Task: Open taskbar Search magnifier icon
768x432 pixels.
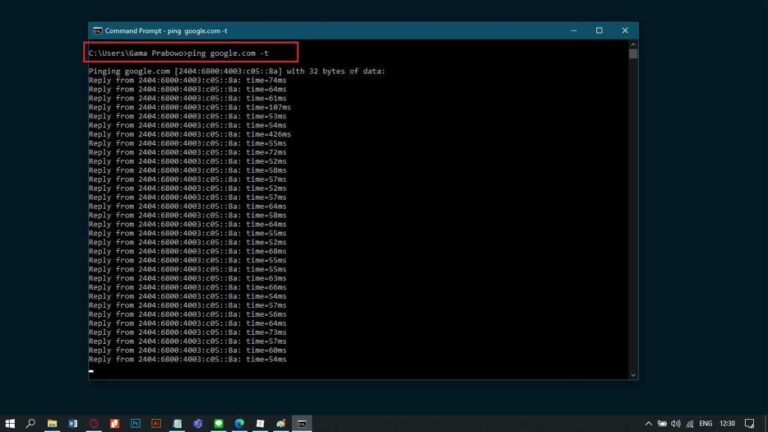Action: [x=31, y=423]
